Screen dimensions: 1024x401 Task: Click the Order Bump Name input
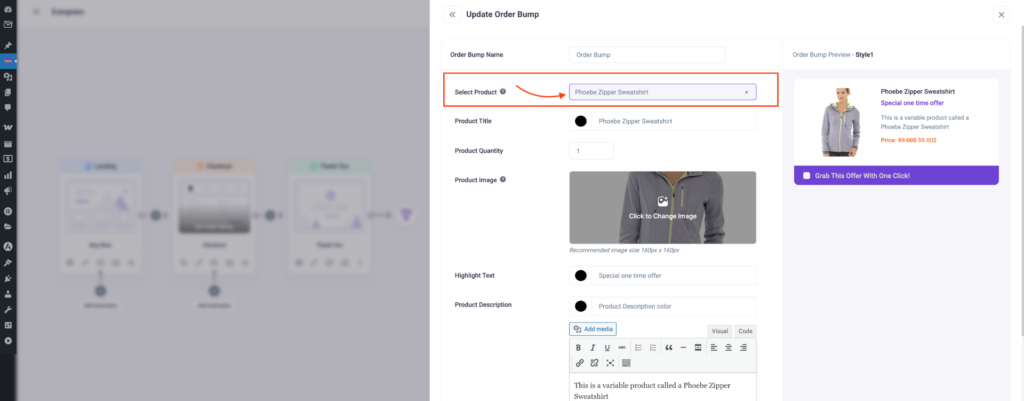point(647,54)
